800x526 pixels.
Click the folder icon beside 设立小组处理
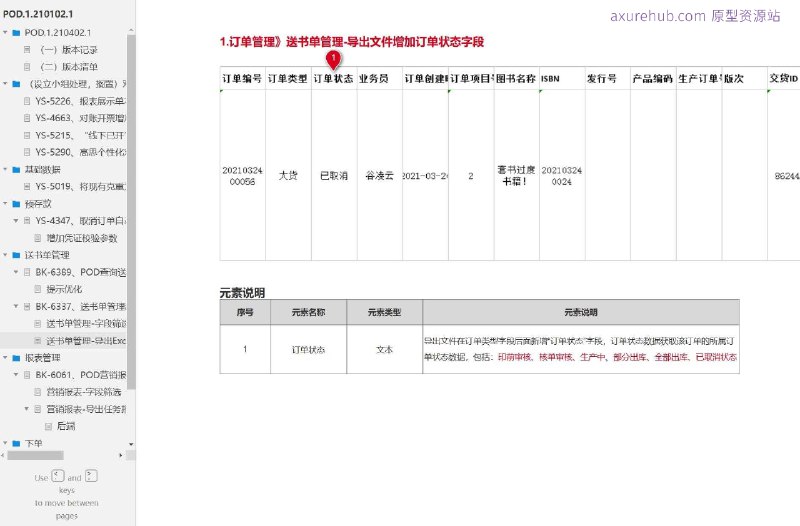pos(16,84)
